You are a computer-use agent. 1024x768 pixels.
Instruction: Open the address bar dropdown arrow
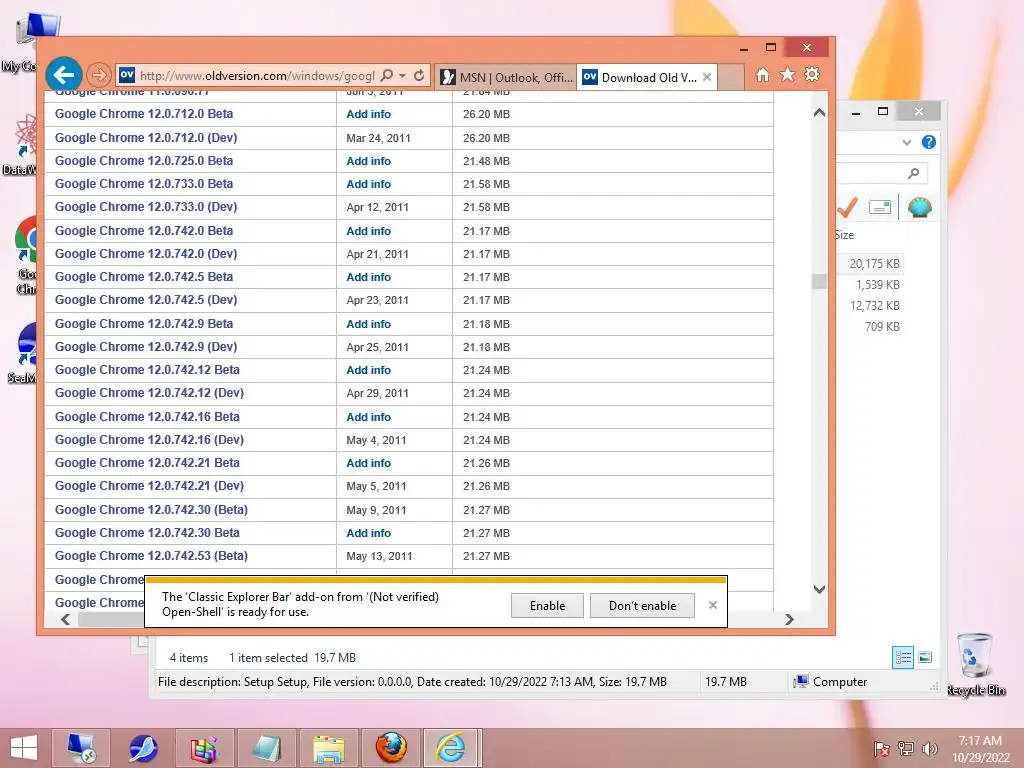(x=403, y=76)
